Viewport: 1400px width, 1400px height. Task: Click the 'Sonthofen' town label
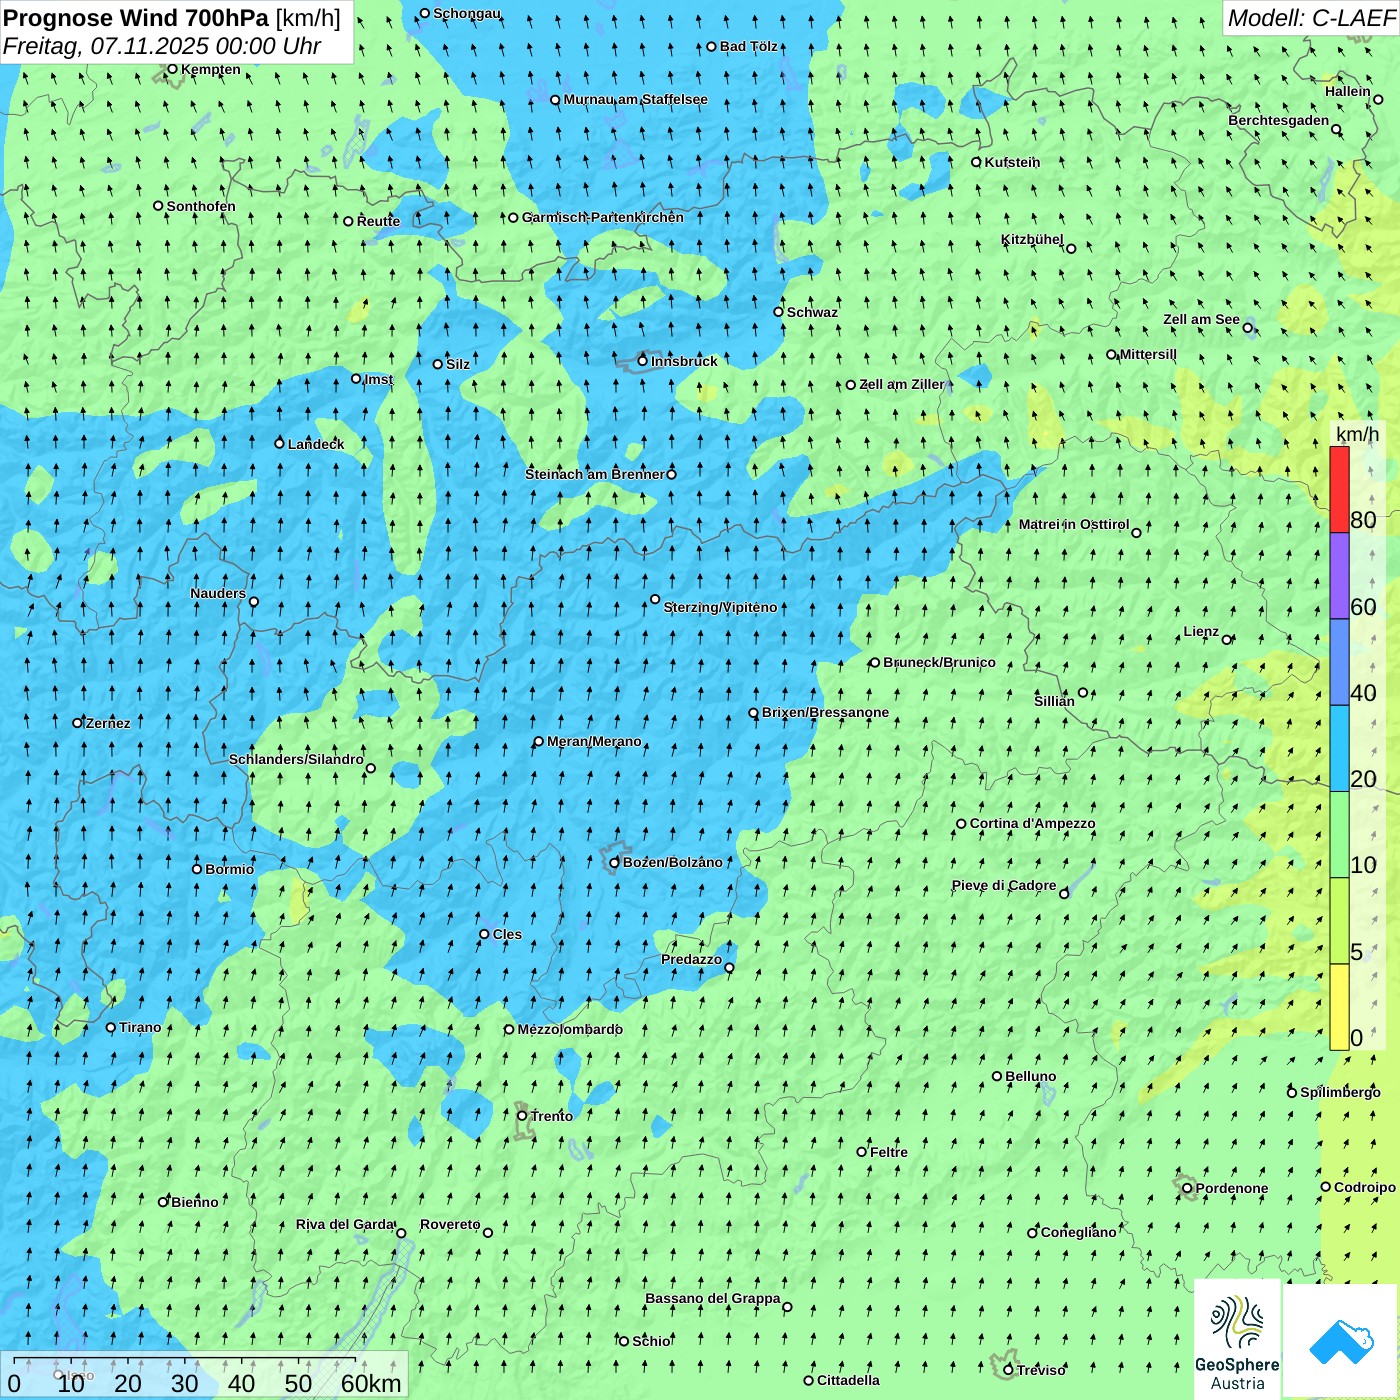tap(201, 206)
